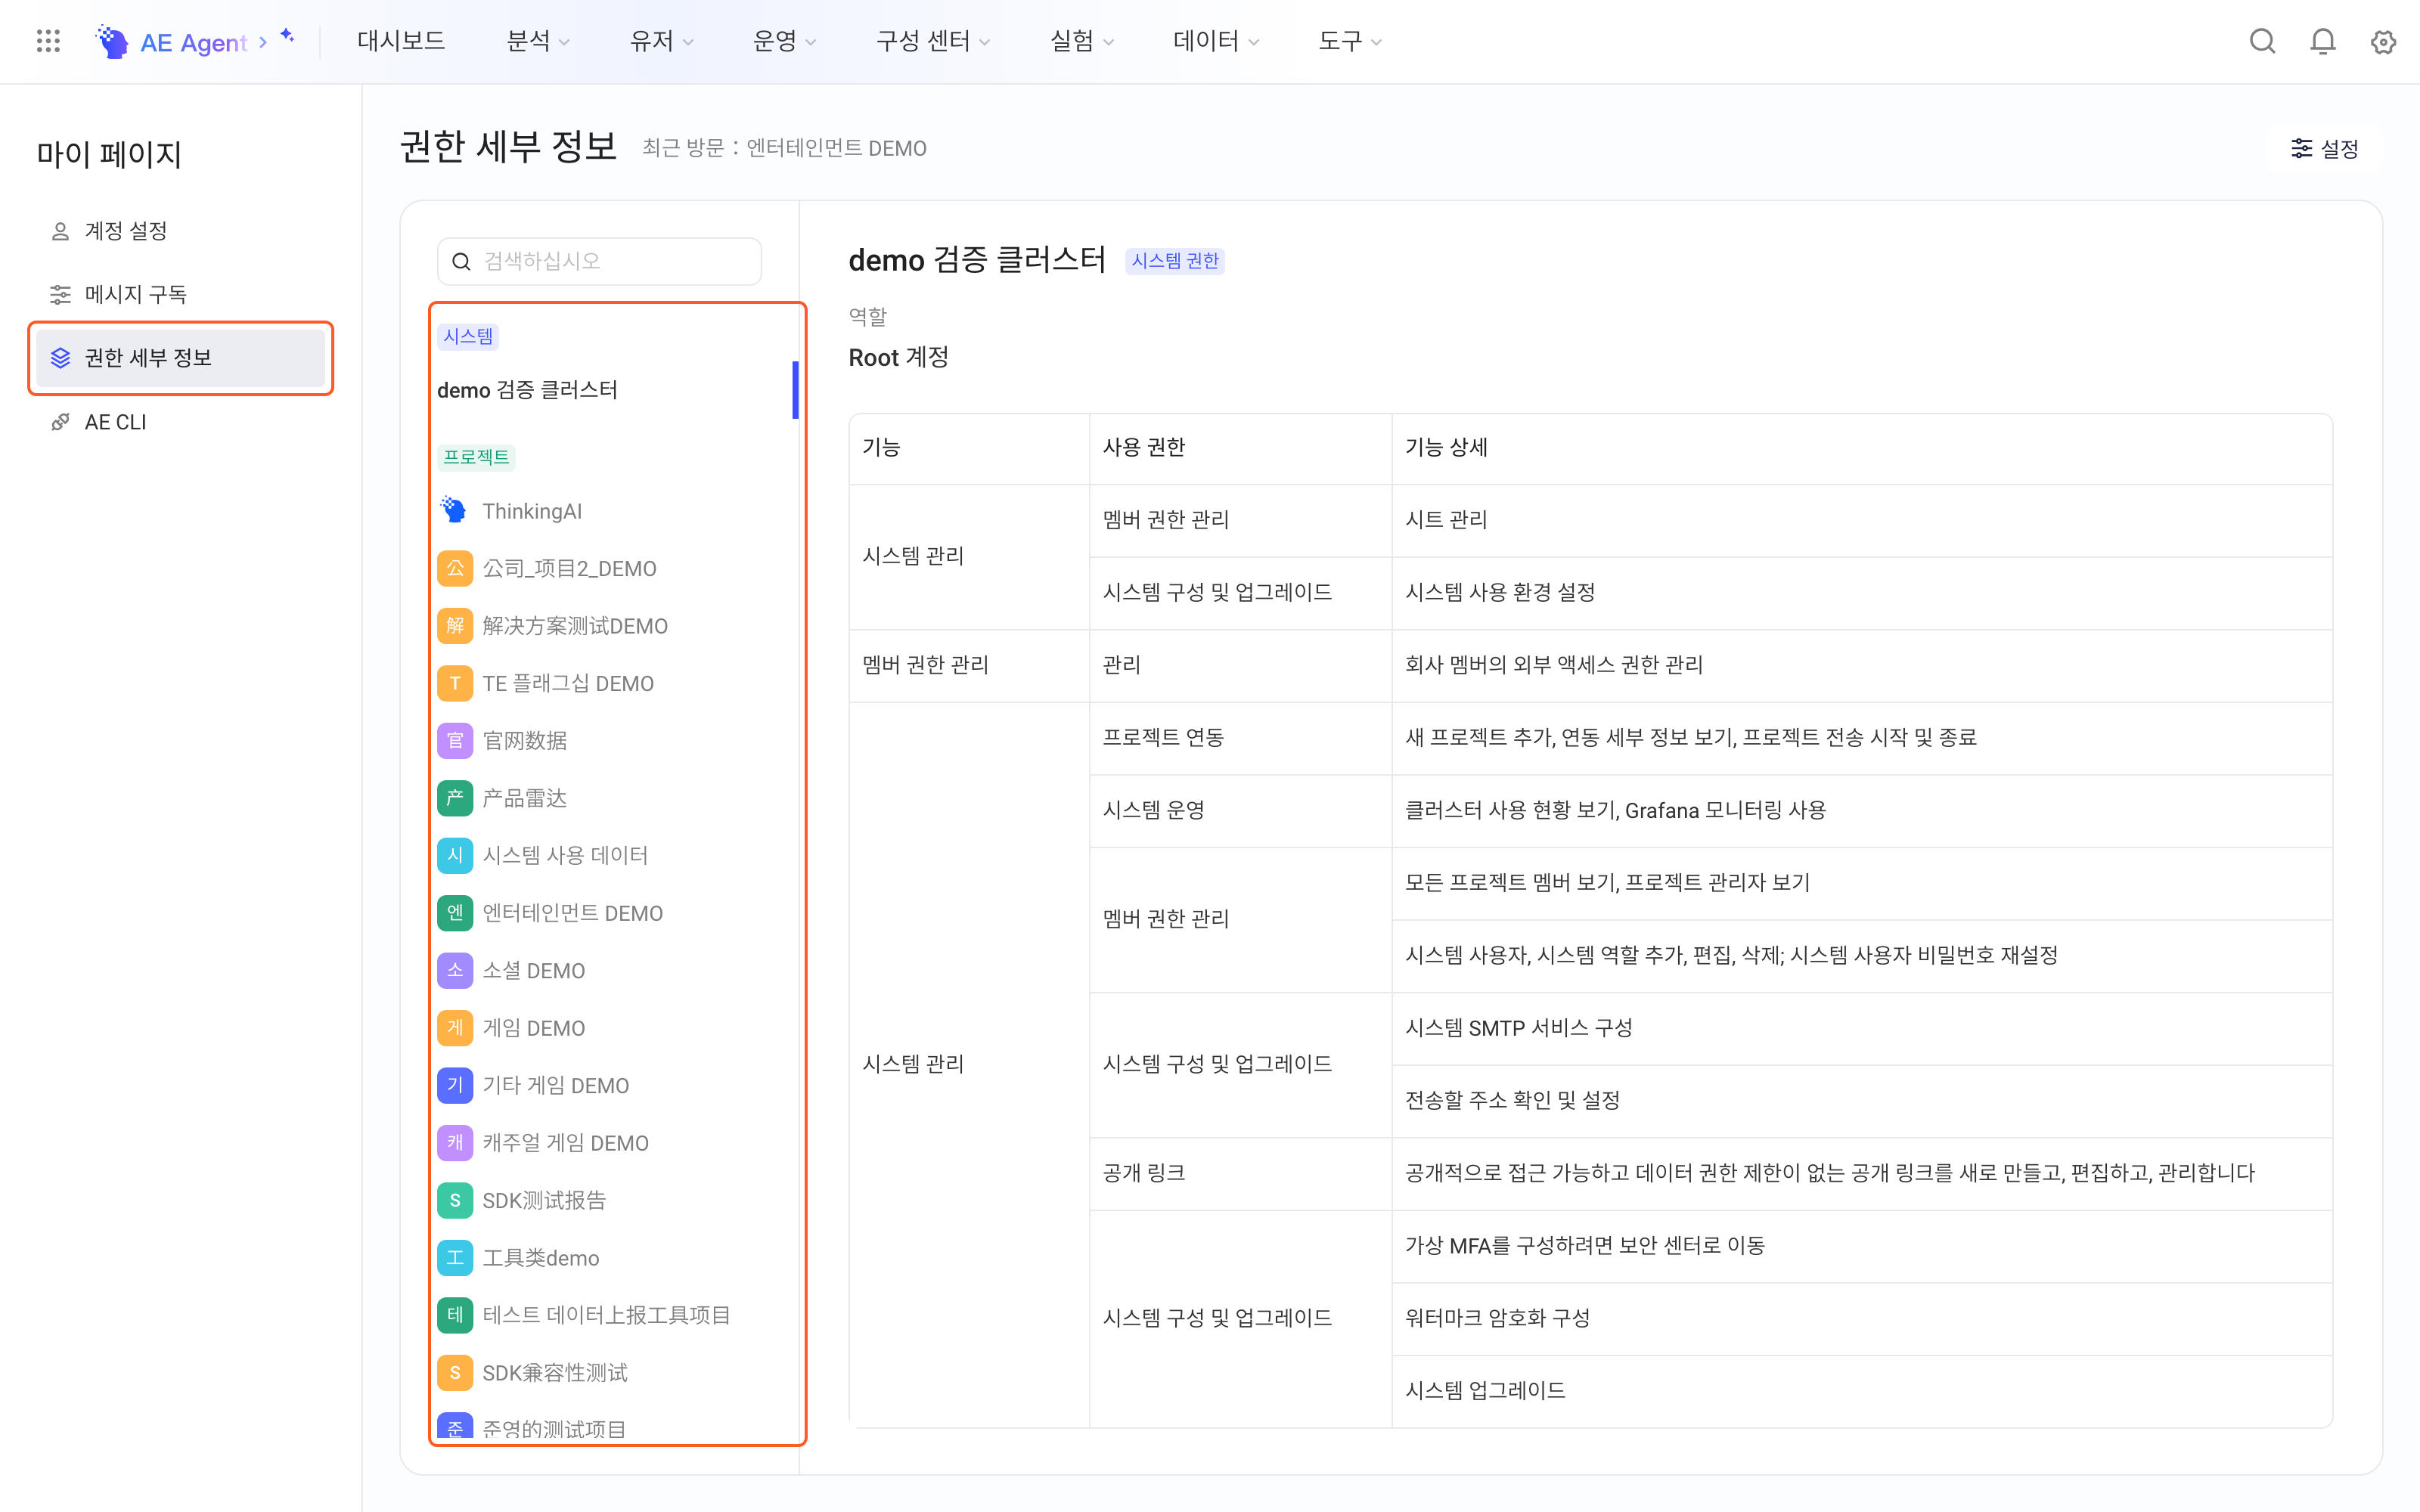Click the 产品雷达 project icon

point(454,798)
